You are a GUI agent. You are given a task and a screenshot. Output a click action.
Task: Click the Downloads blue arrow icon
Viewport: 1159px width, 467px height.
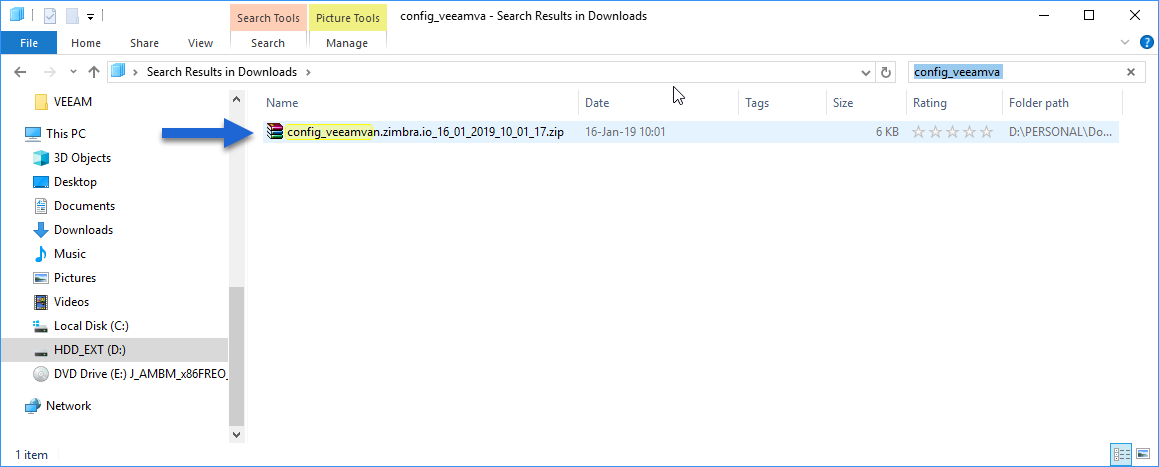[41, 230]
